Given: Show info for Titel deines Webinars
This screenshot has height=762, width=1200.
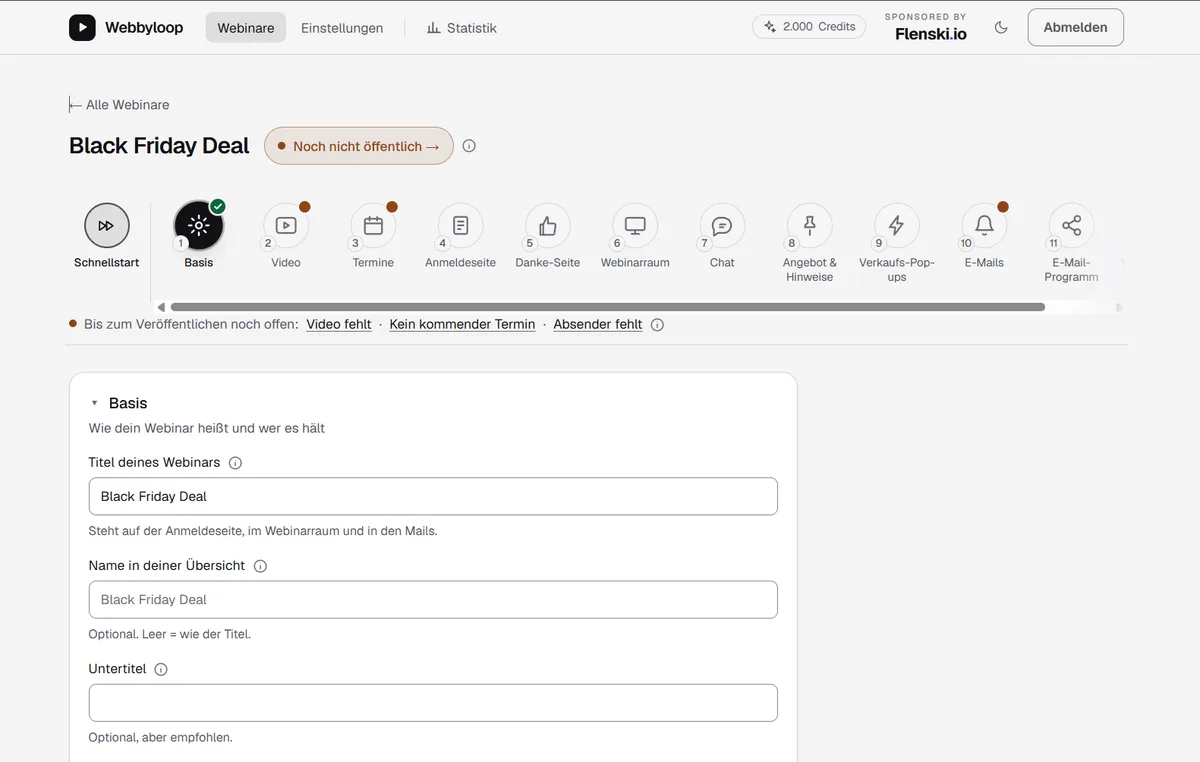Looking at the screenshot, I should 236,463.
